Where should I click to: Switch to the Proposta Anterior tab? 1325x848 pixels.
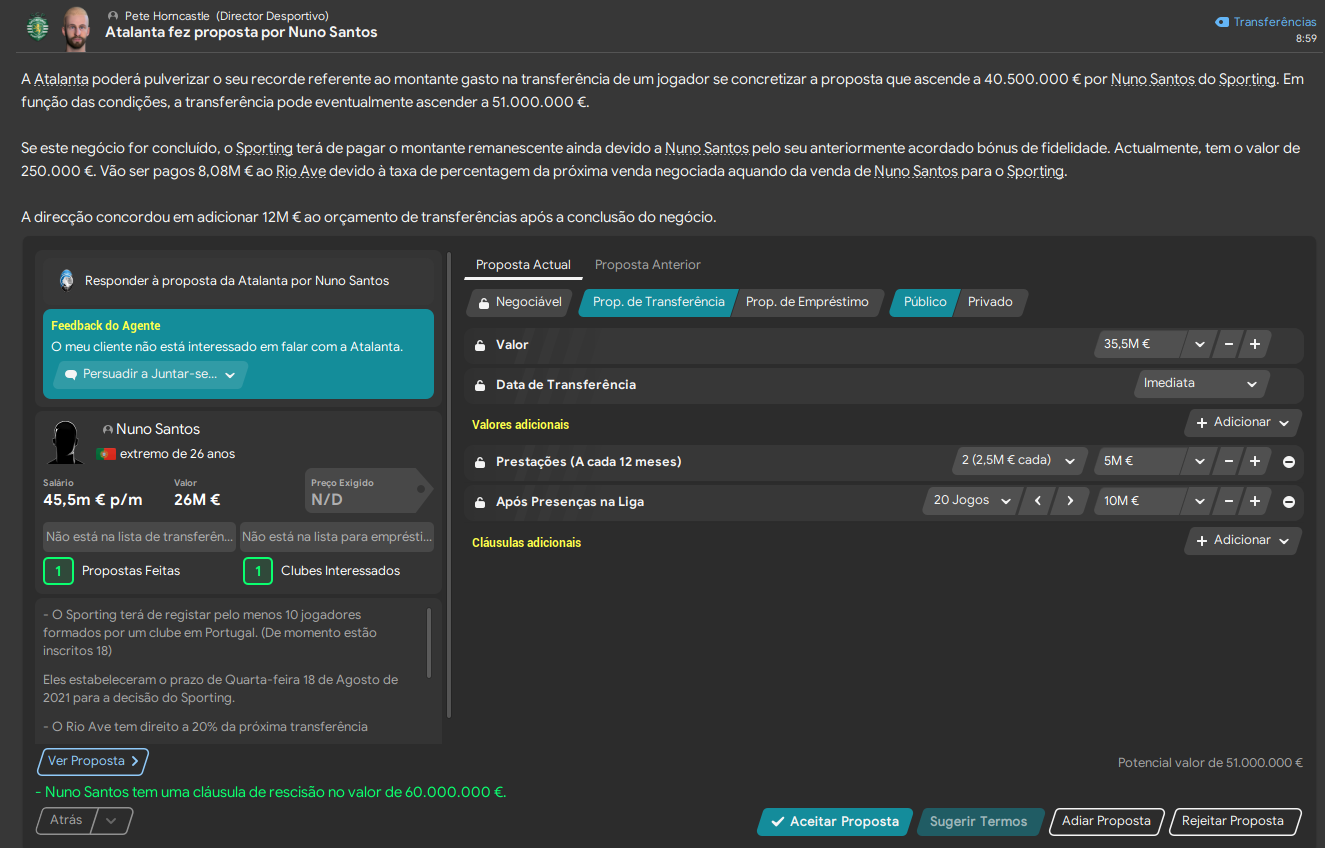tap(648, 265)
